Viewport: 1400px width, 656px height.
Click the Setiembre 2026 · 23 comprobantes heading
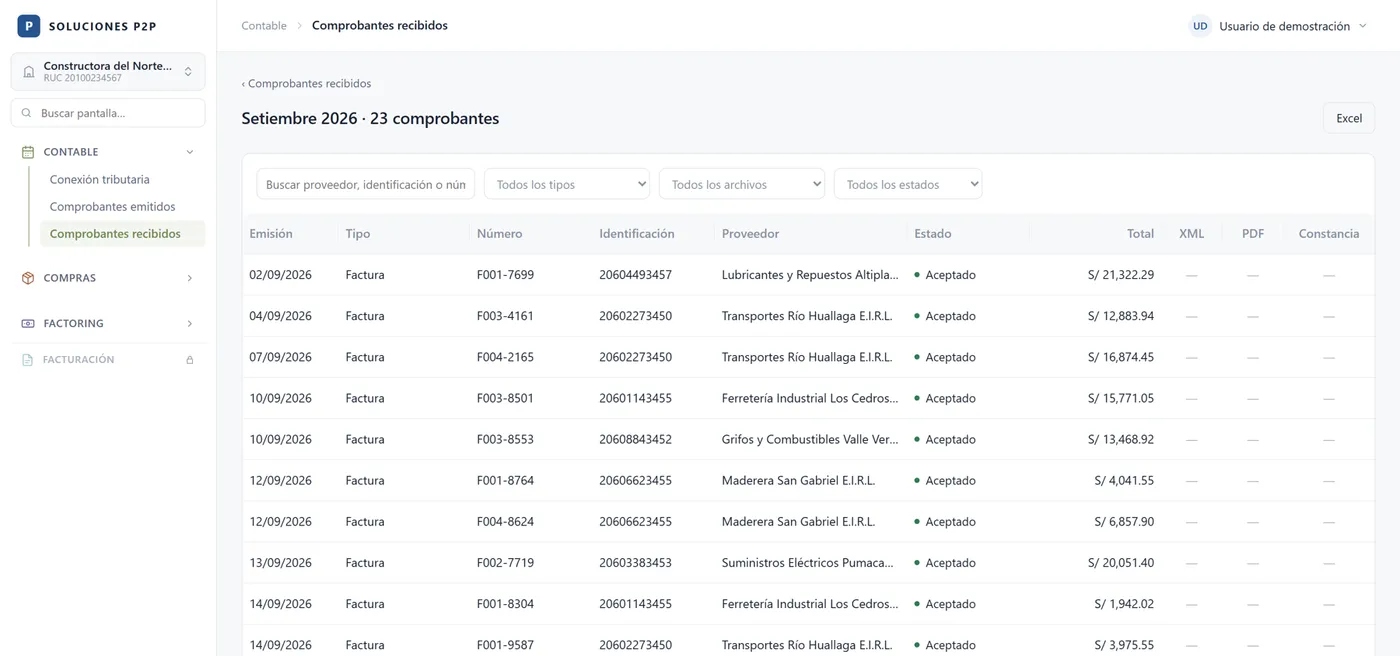(x=370, y=118)
